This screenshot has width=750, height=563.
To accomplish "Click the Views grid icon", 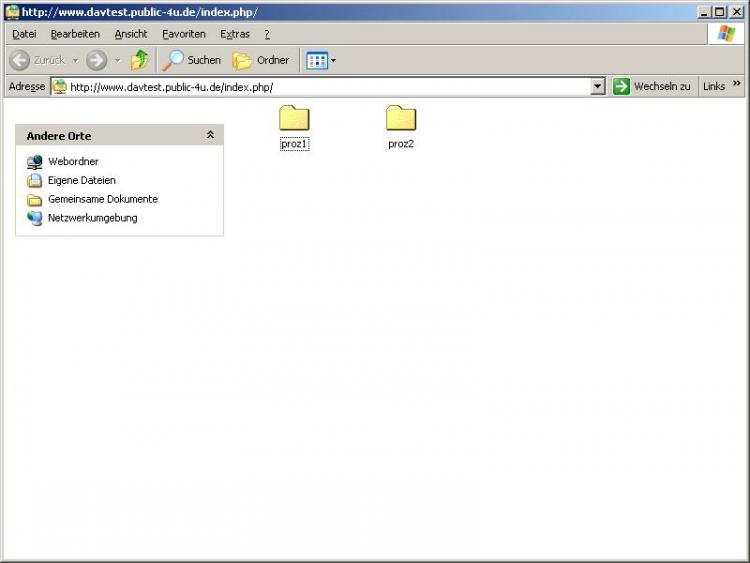I will click(x=317, y=60).
